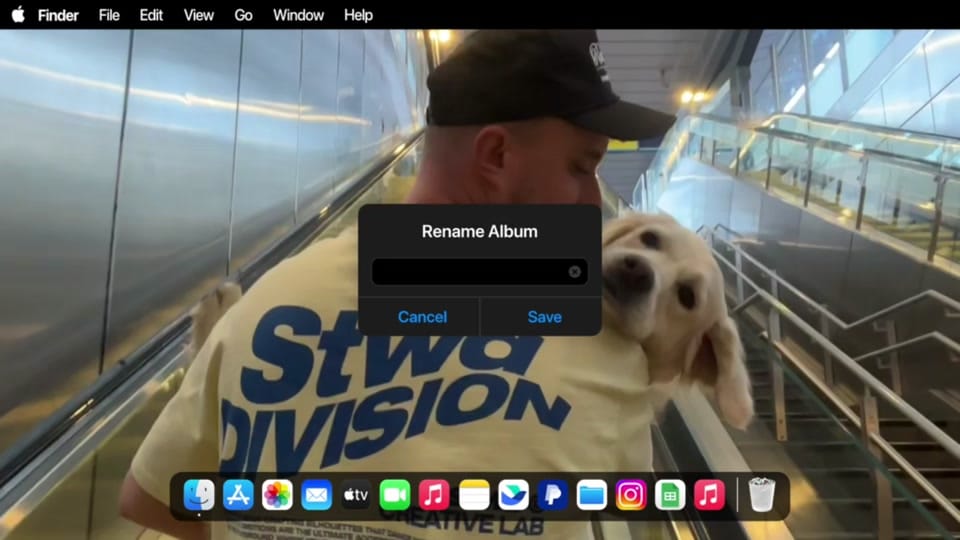Launch App Store from the Dock
The image size is (960, 540).
tap(238, 495)
